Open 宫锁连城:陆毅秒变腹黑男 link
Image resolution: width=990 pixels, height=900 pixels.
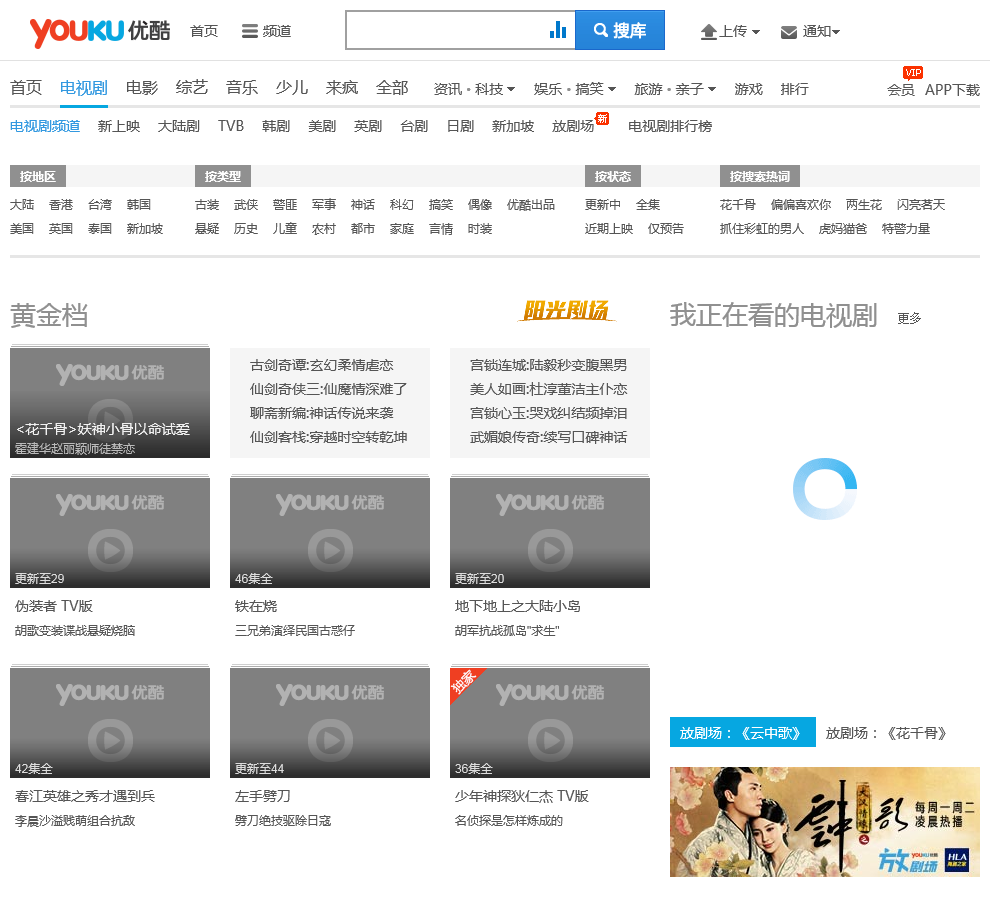[548, 365]
